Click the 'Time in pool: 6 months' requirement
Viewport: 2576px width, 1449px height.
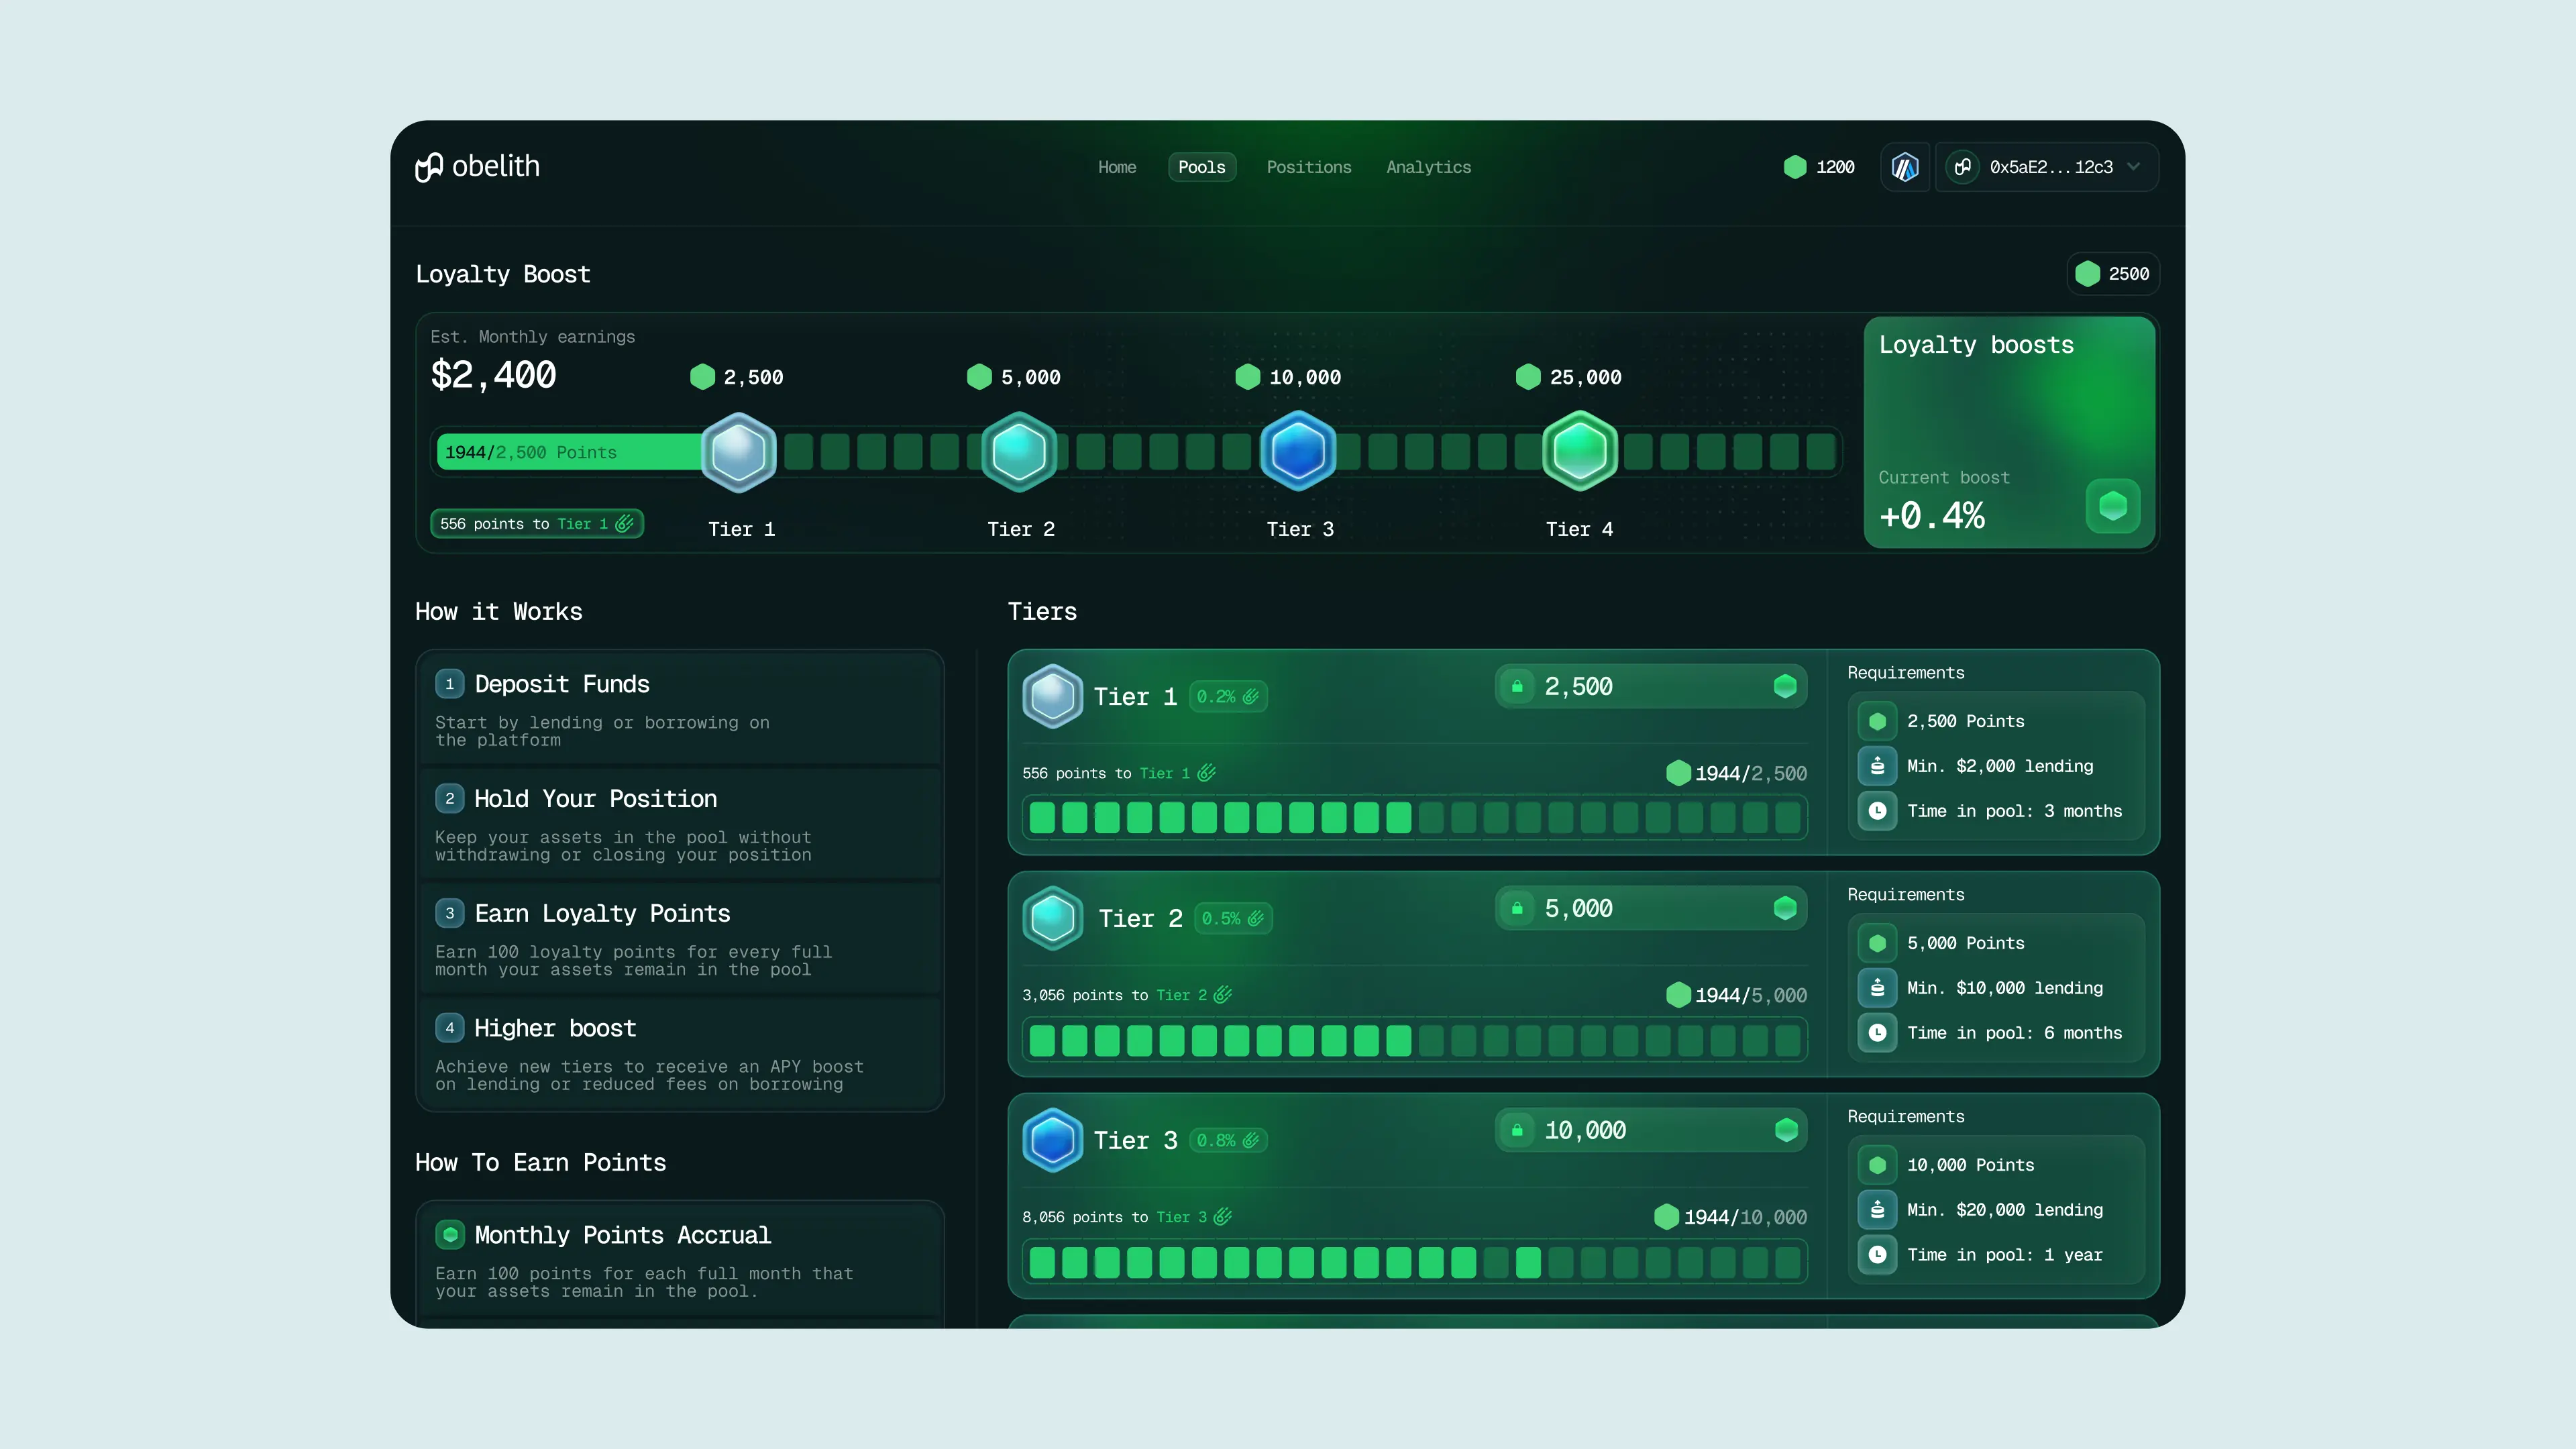(x=2014, y=1033)
